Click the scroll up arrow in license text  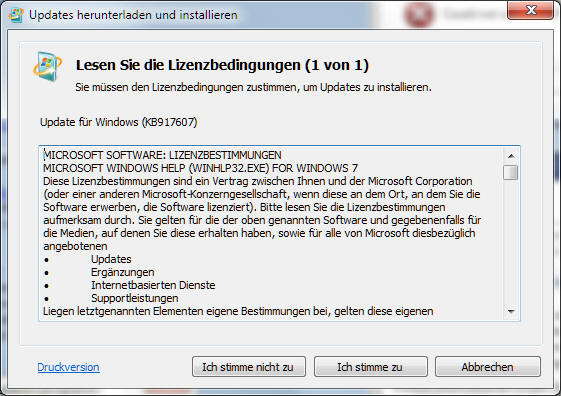(x=511, y=156)
